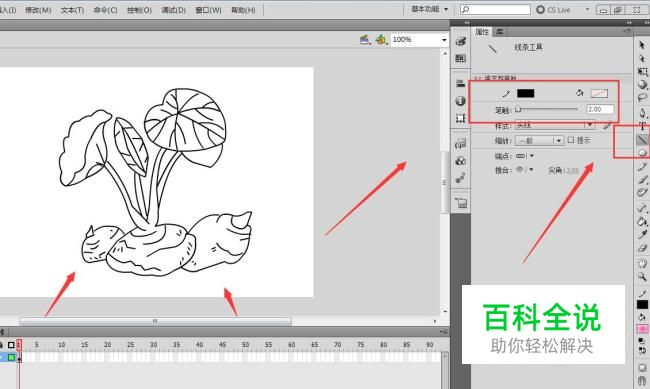Select the 3D Rotation tool

(642, 85)
